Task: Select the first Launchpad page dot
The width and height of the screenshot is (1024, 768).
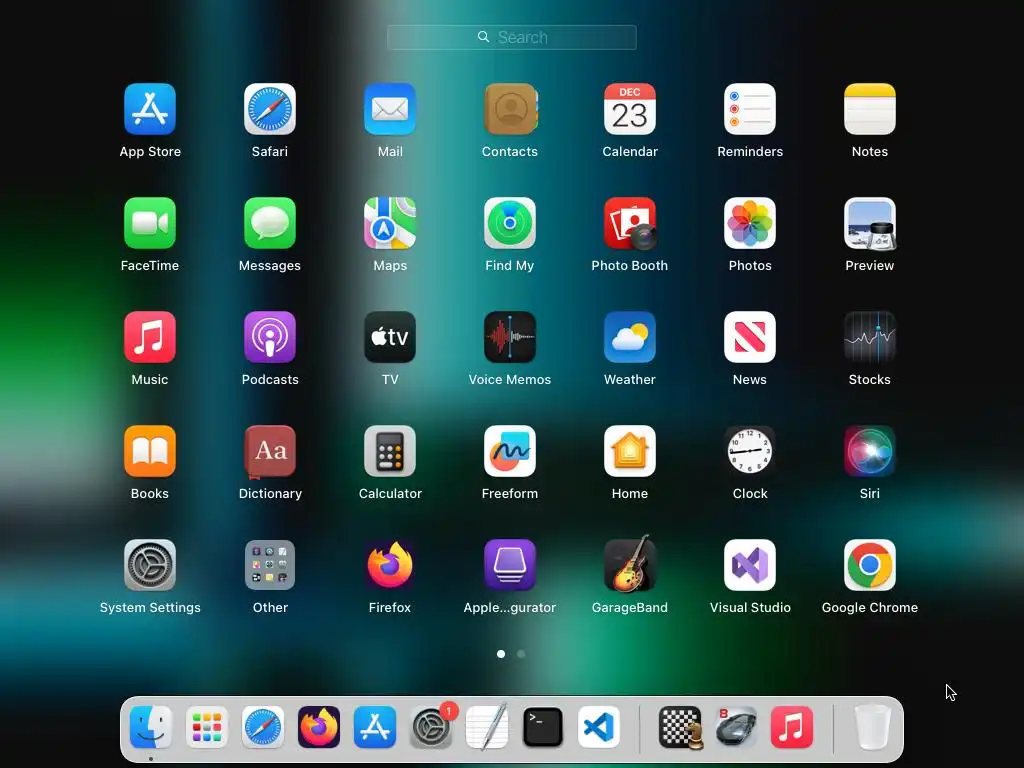Action: point(501,654)
